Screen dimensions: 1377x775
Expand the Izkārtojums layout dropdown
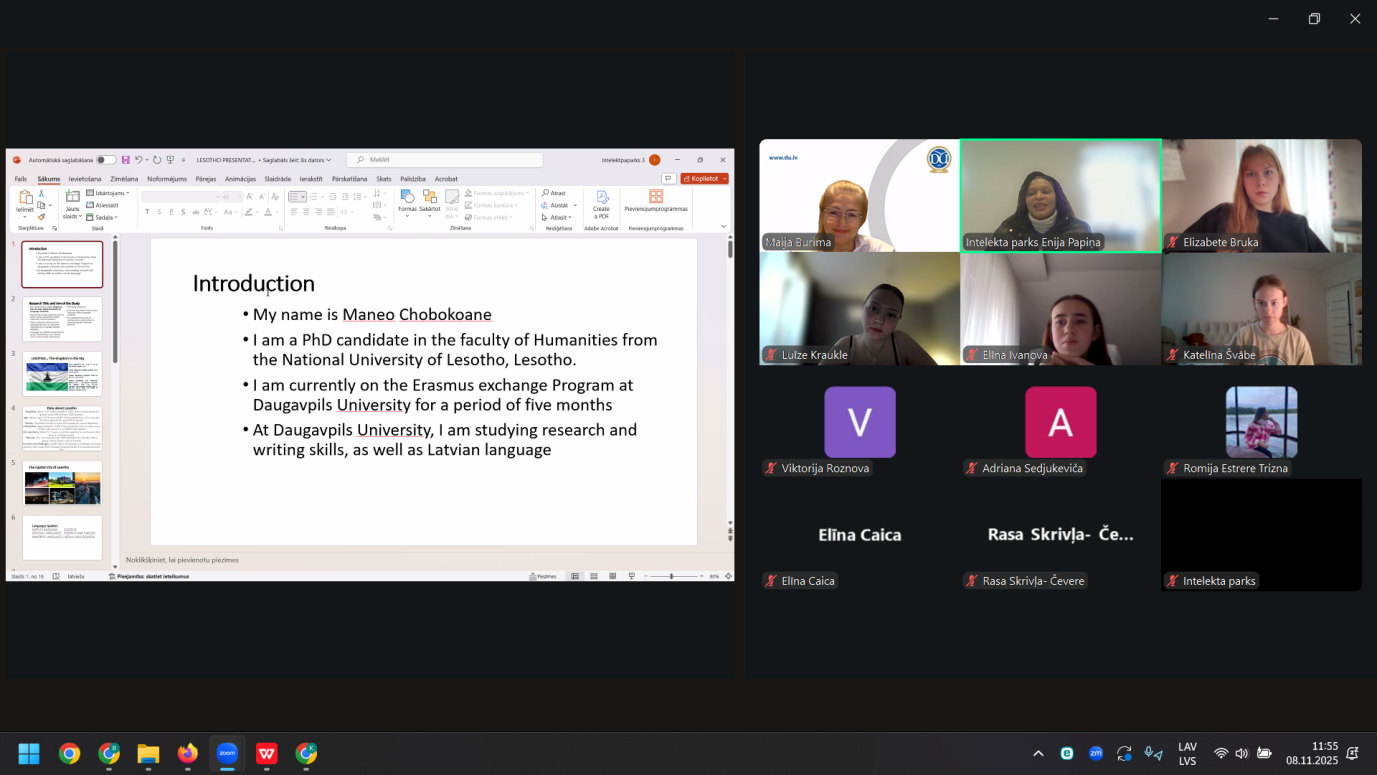(x=109, y=193)
